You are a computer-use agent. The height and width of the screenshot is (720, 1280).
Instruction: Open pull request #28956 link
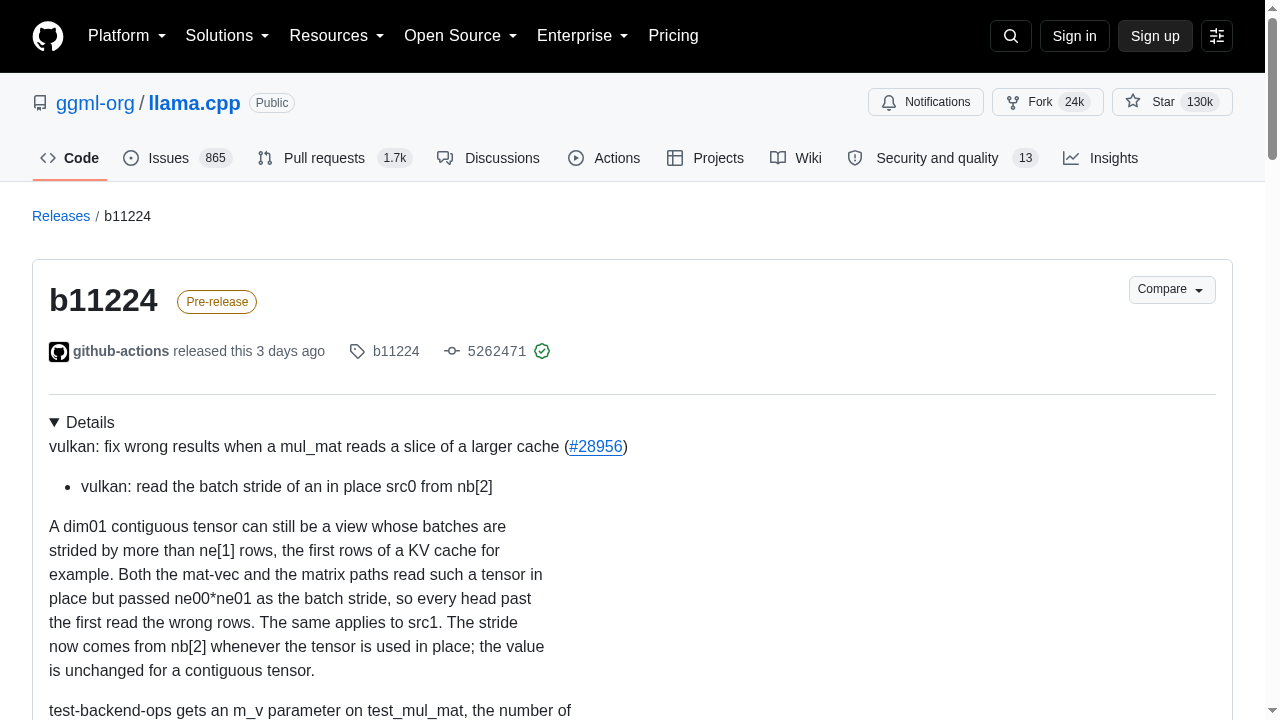[x=596, y=447]
